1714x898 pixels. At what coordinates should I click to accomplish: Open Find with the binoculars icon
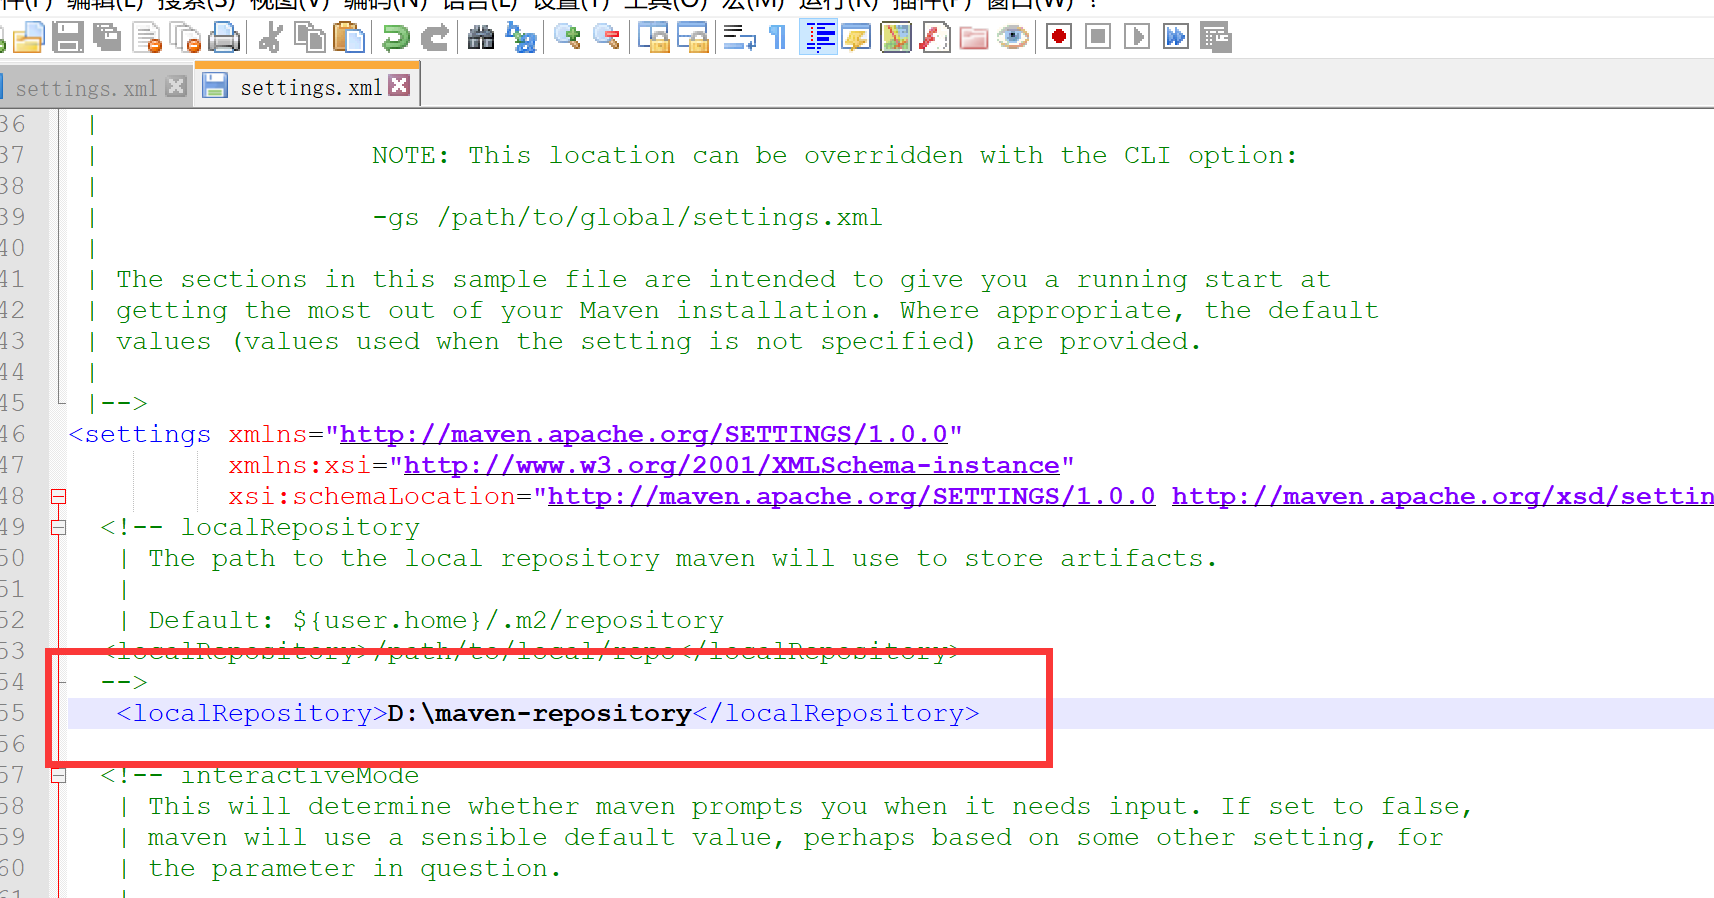point(481,38)
